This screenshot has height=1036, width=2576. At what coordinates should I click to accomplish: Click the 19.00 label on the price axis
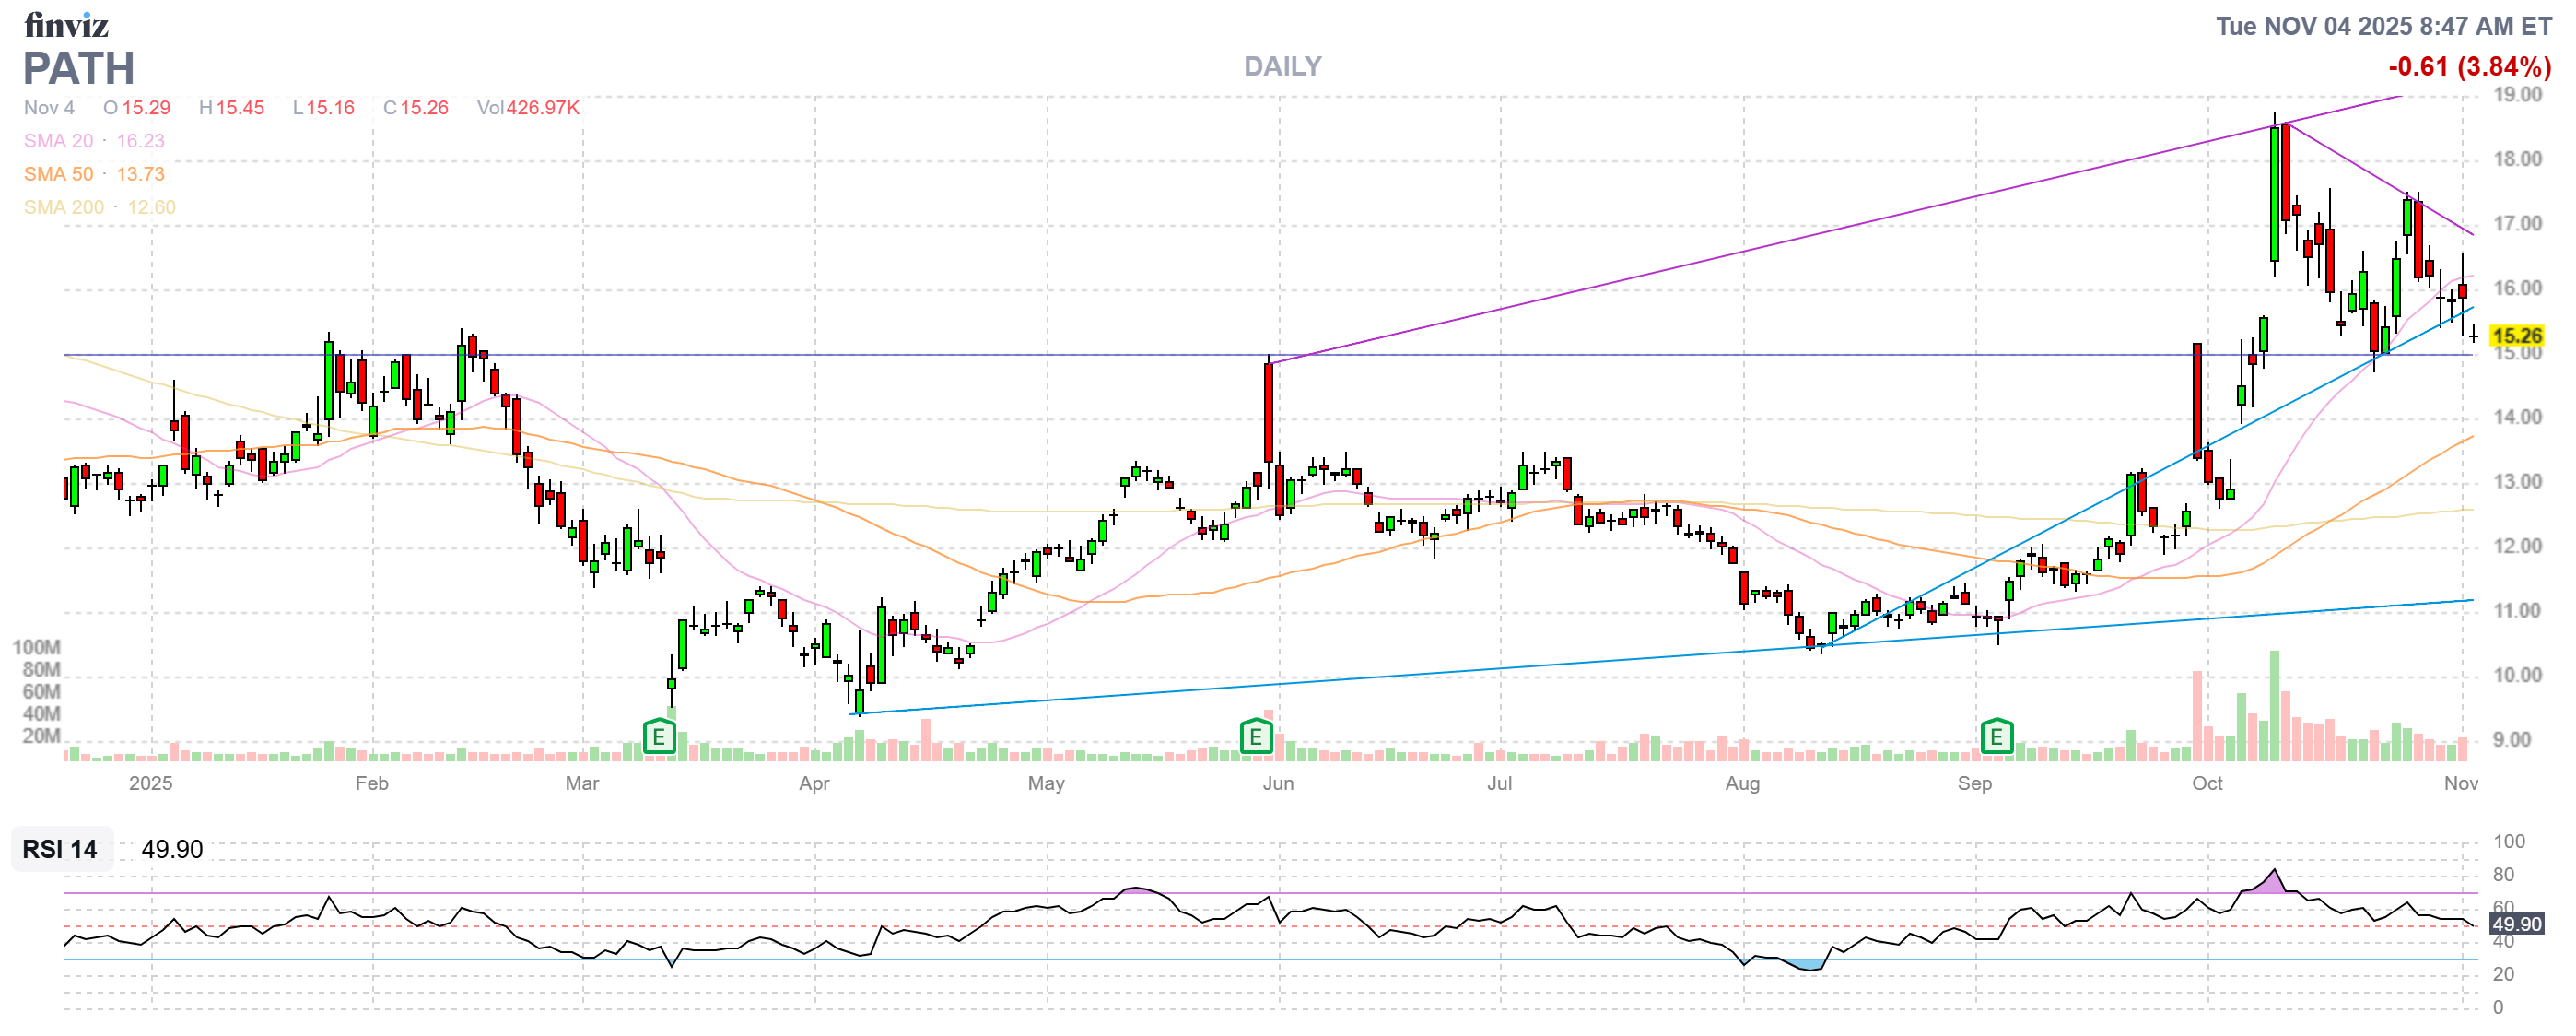pyautogui.click(x=2517, y=95)
